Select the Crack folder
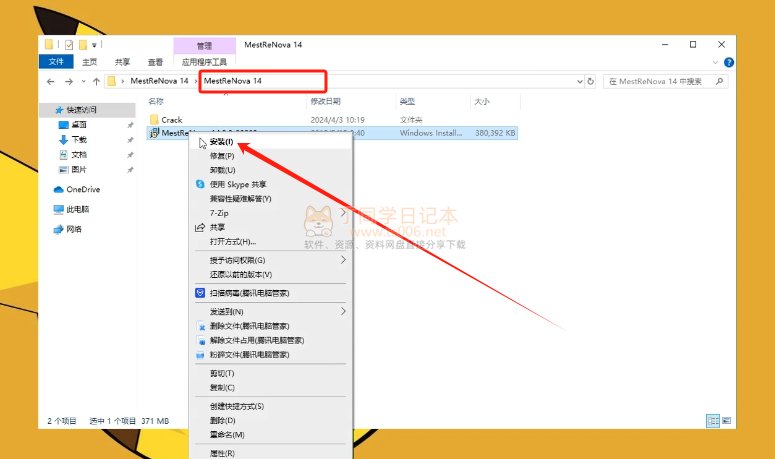 [172, 120]
